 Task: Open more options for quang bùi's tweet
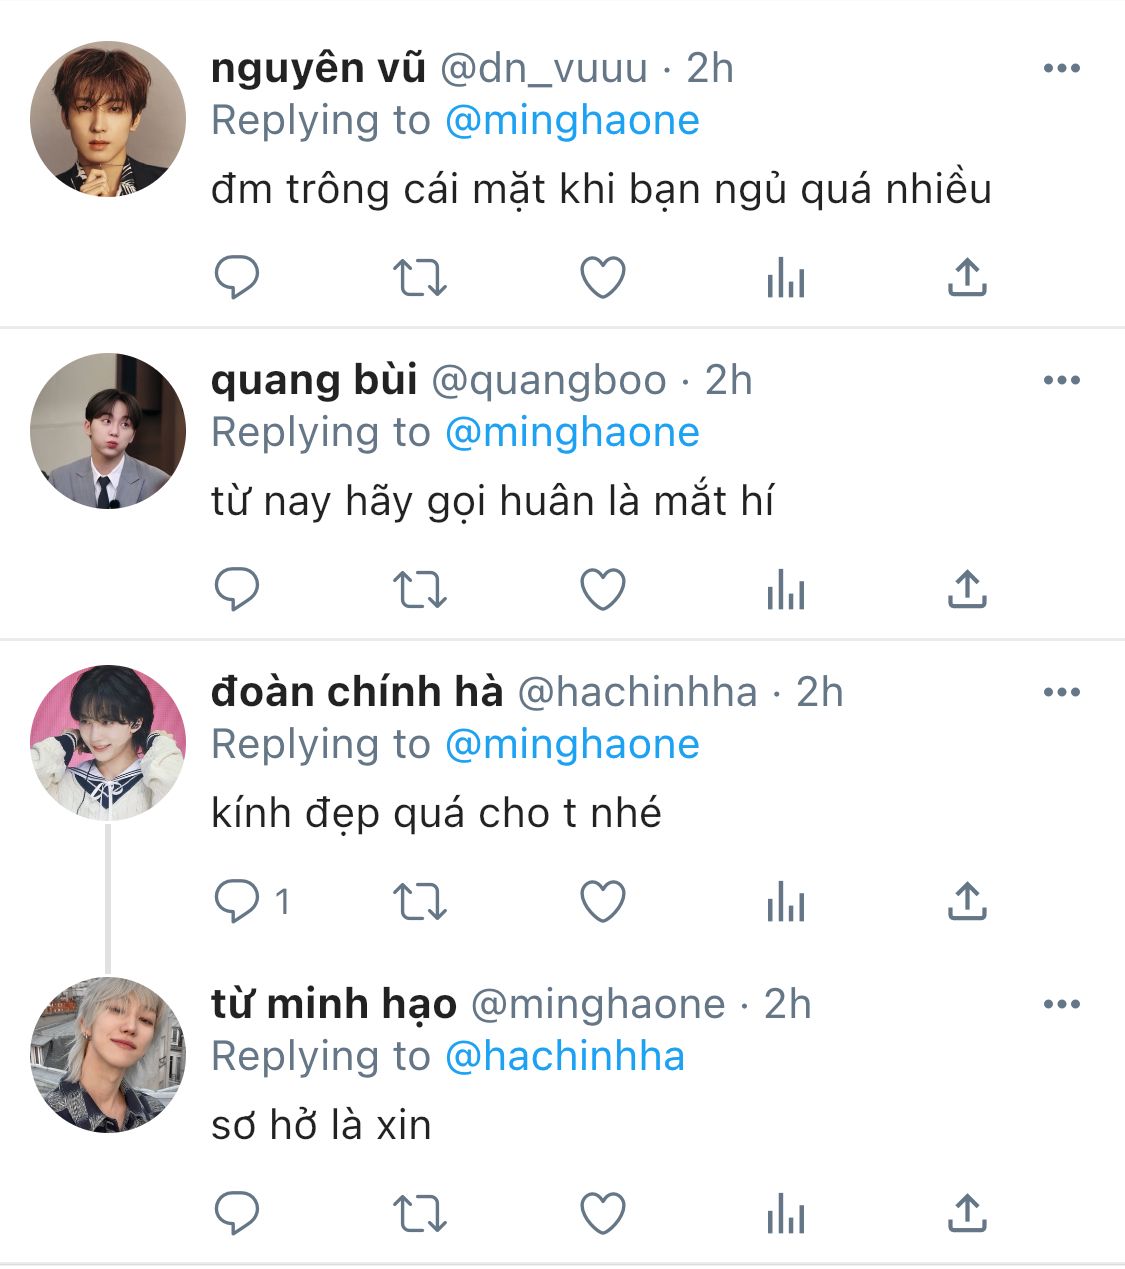pos(1061,380)
